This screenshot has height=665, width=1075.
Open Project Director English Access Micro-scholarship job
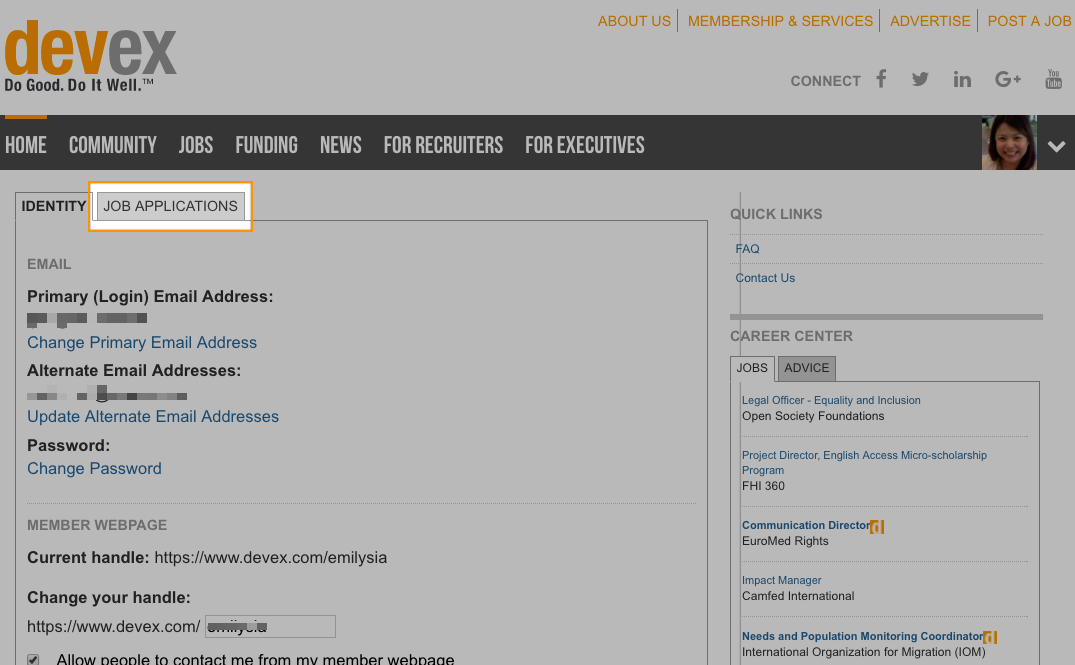click(x=865, y=463)
